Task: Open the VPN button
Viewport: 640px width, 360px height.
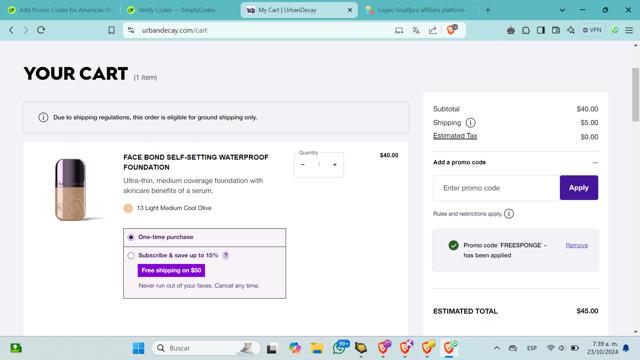Action: [x=592, y=30]
